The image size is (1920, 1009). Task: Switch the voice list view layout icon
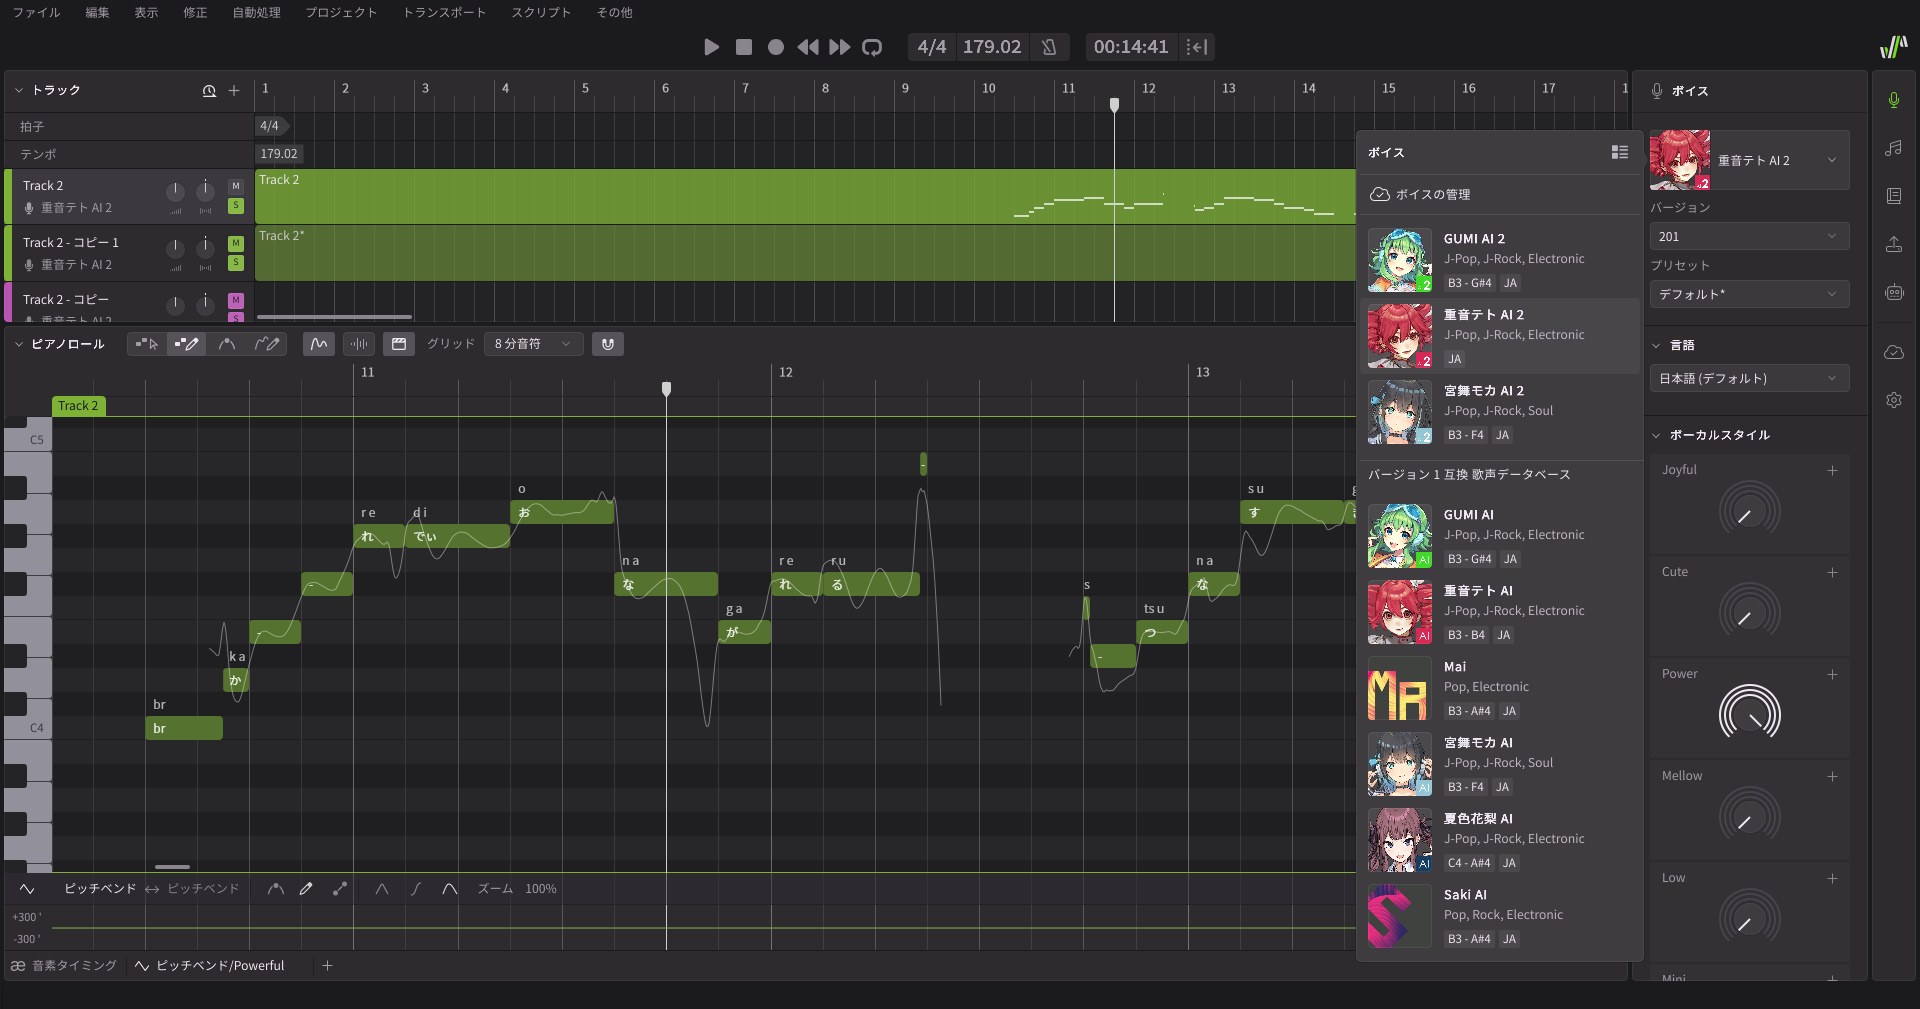click(1619, 152)
